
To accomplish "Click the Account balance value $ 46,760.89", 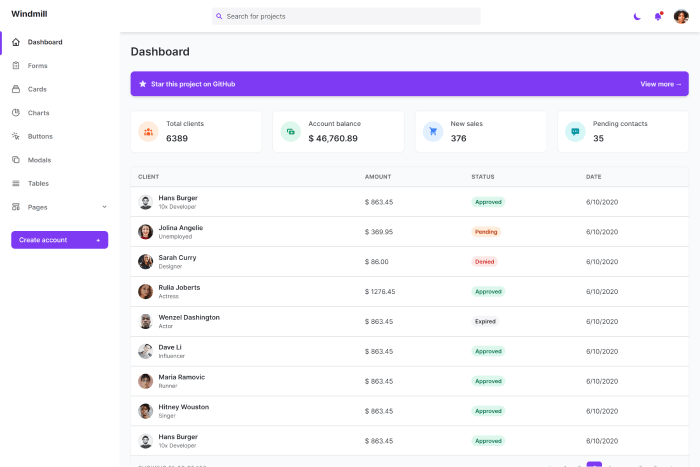I will coord(333,138).
